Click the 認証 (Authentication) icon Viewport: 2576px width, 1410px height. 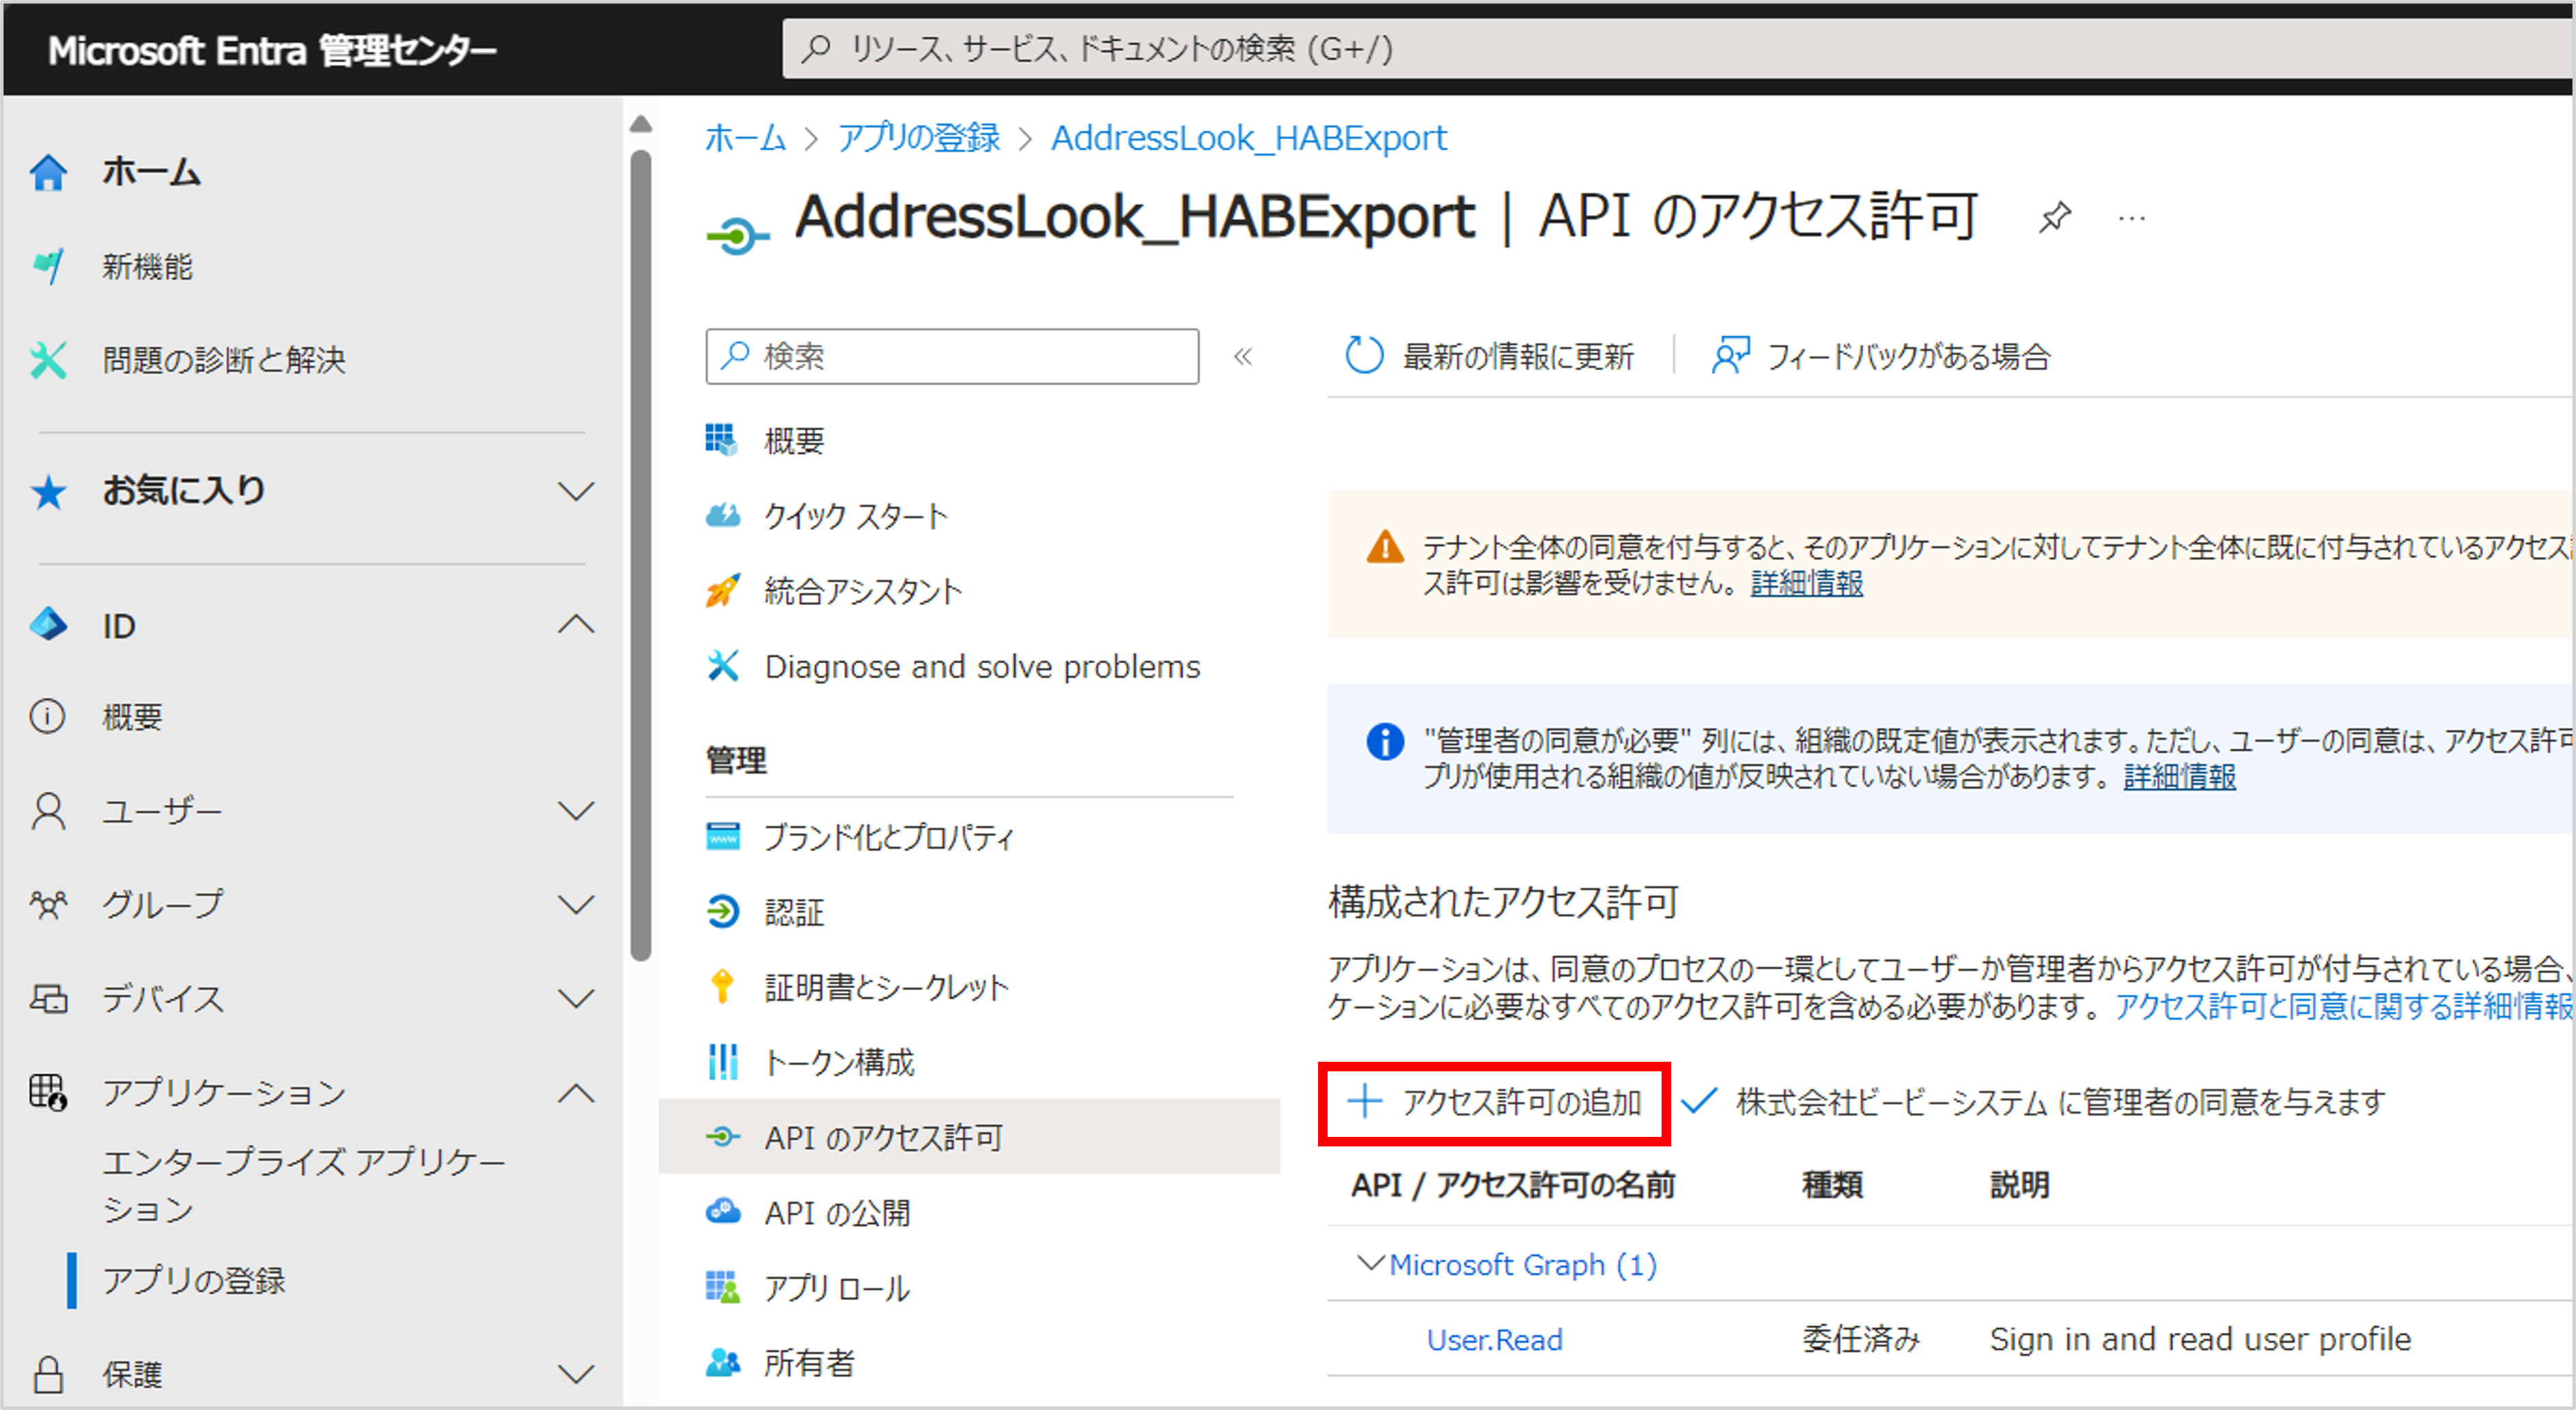[724, 911]
